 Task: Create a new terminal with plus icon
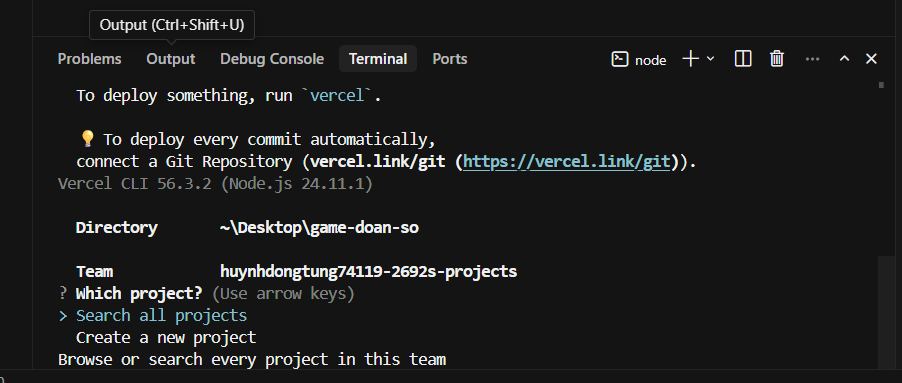690,59
